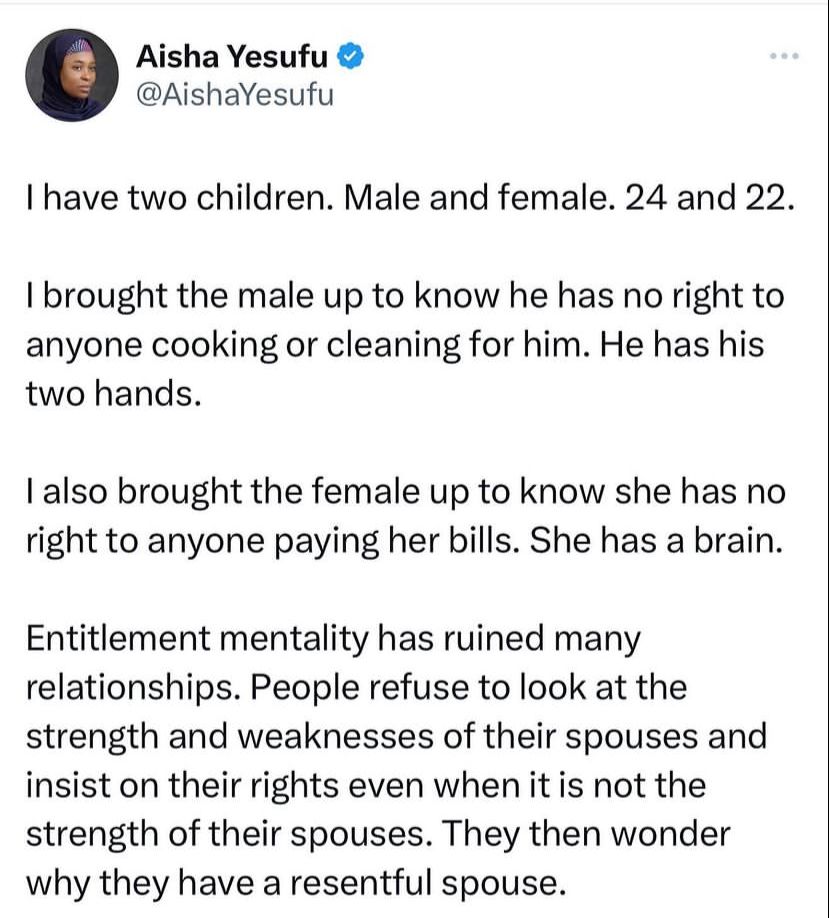Click the paragraph starting 'I have two children'
Screen dimensions: 829x918
tap(411, 198)
